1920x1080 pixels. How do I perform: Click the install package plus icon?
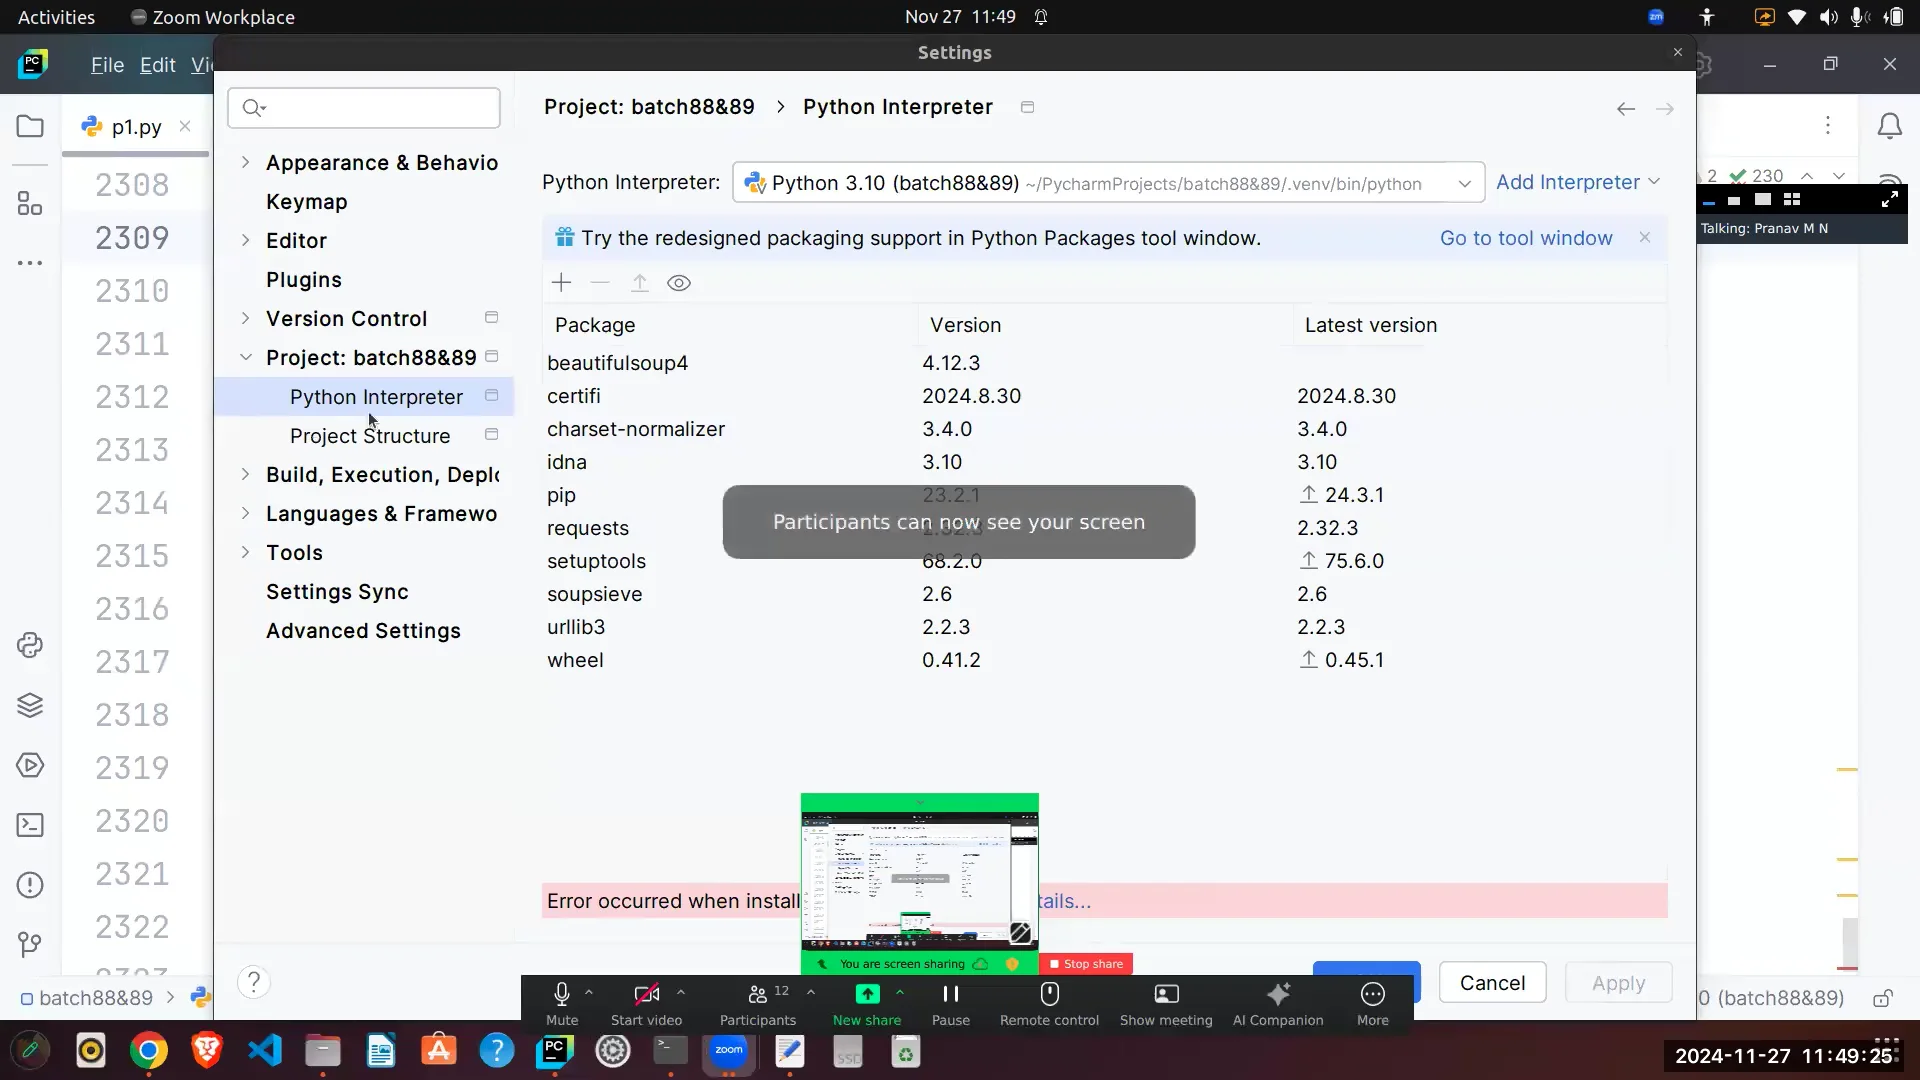click(561, 283)
